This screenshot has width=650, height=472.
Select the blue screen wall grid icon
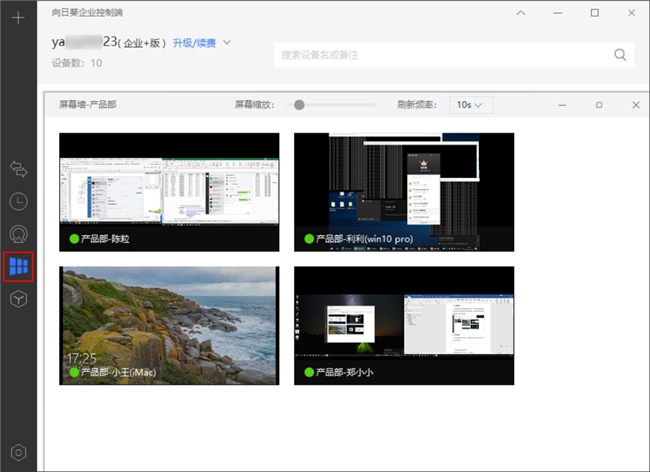18,266
